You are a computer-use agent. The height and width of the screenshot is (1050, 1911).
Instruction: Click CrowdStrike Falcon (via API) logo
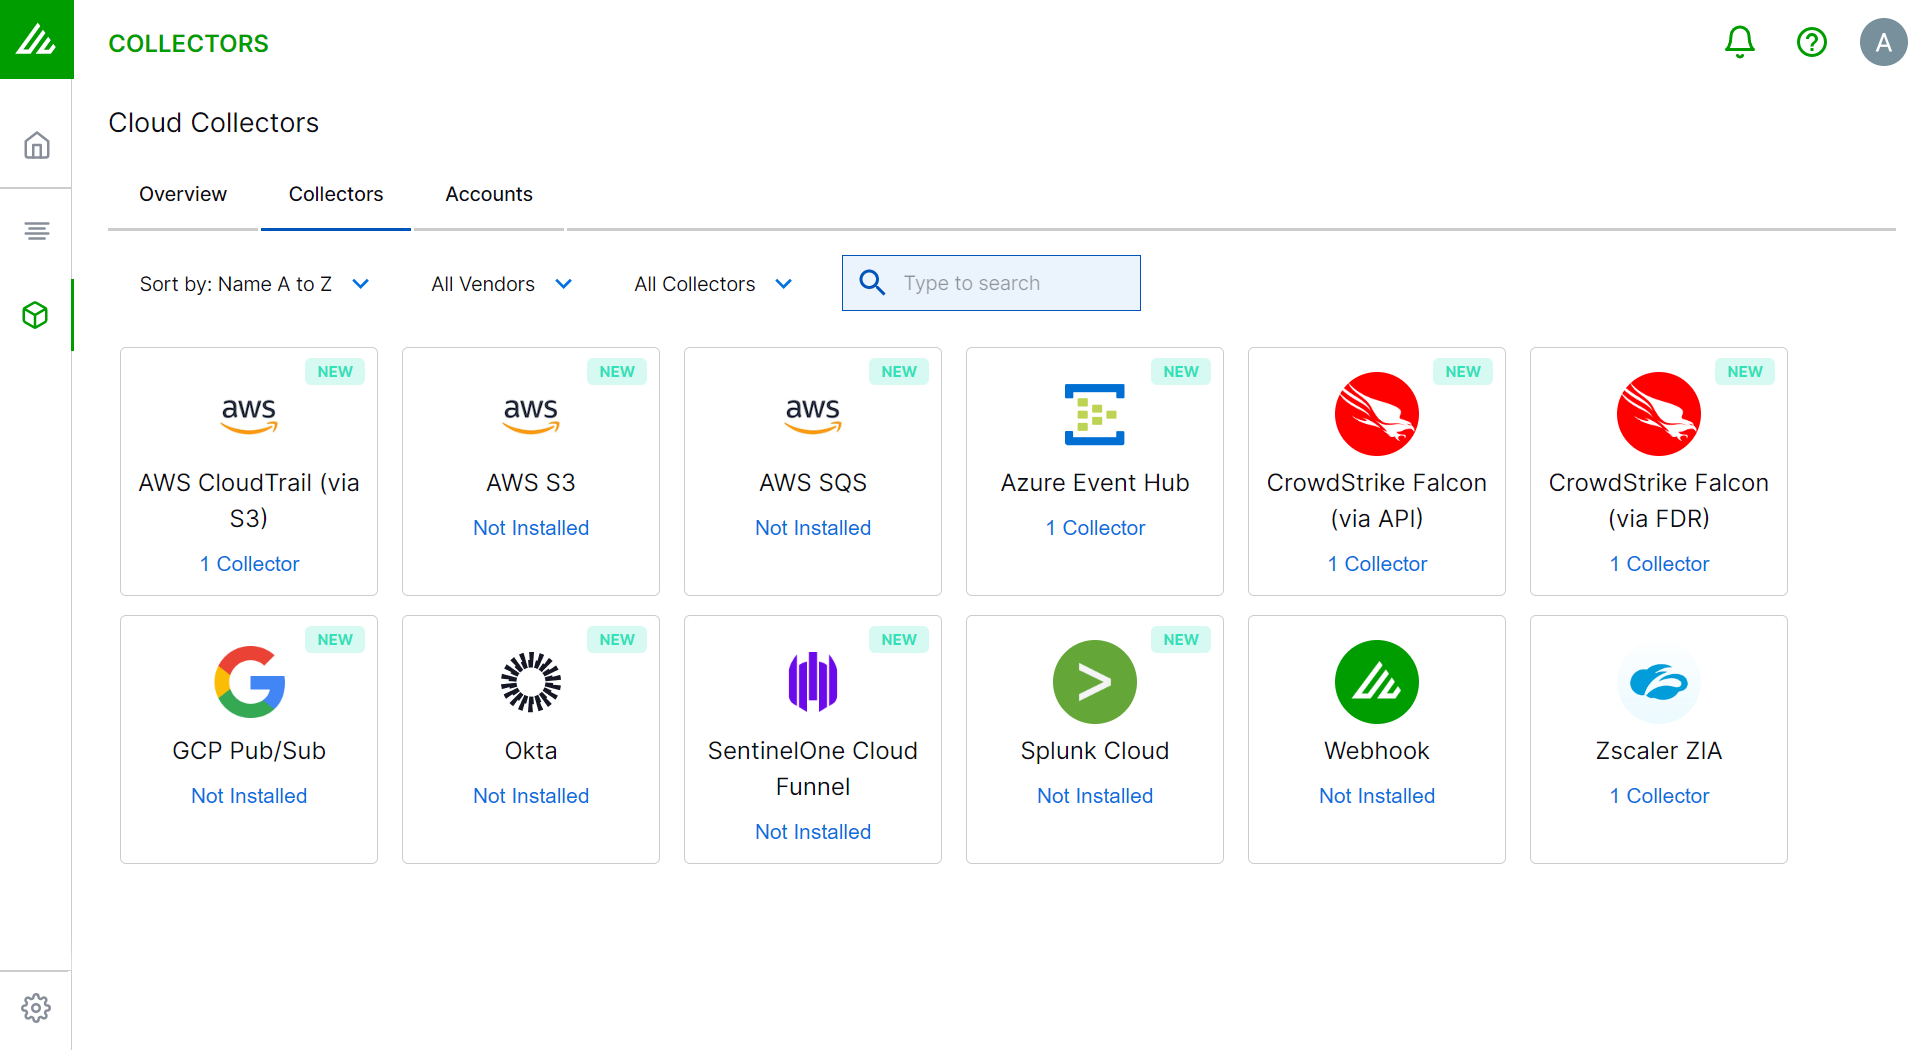(x=1377, y=414)
